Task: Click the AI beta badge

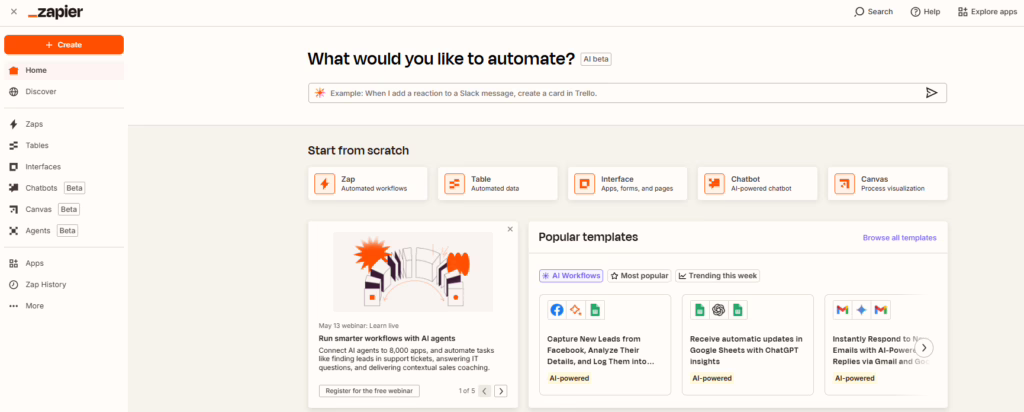Action: [596, 59]
